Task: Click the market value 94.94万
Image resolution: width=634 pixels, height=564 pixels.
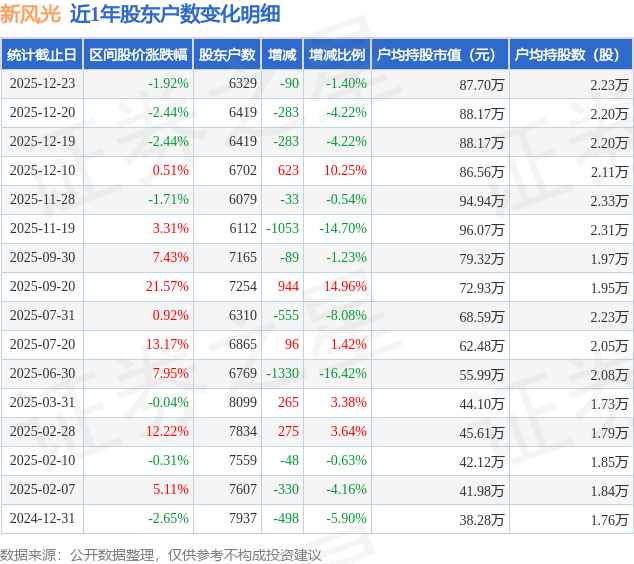Action: [x=482, y=201]
